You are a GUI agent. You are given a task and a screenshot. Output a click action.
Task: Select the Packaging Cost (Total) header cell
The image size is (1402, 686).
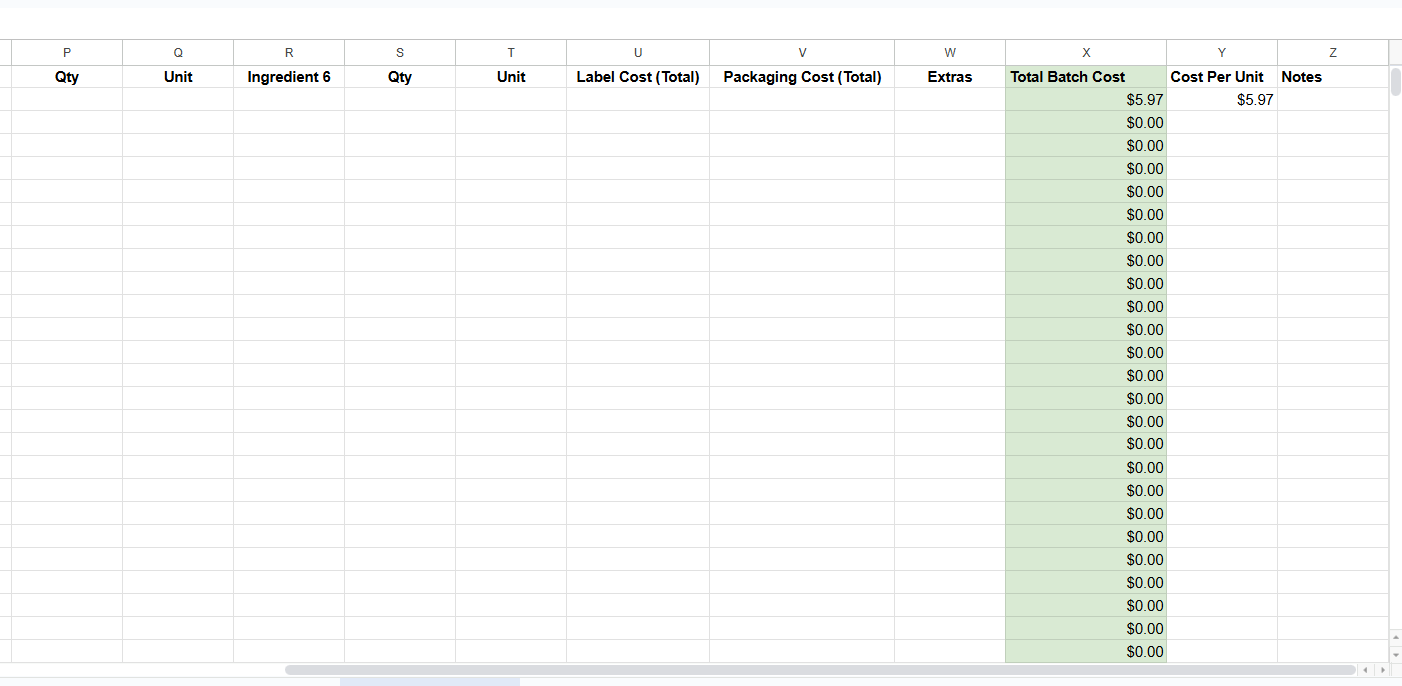pos(802,77)
